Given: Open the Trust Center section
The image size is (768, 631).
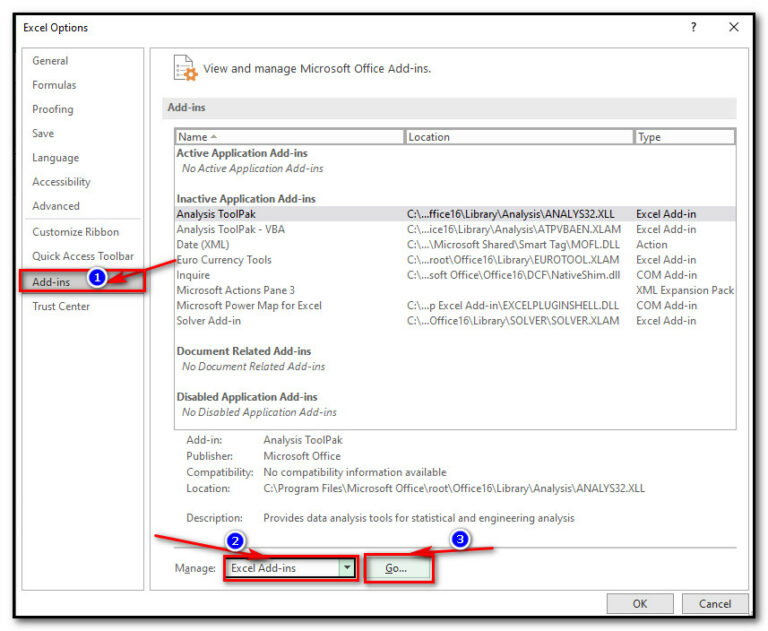Looking at the screenshot, I should coord(61,306).
